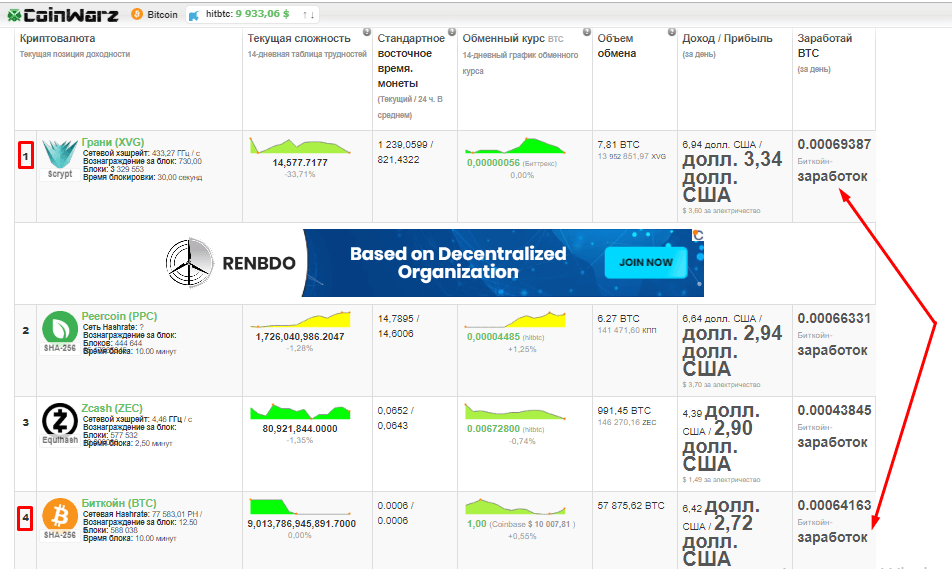Open XVG exchange rate chart
Viewport: 952px width, 569px height.
pyautogui.click(x=515, y=146)
